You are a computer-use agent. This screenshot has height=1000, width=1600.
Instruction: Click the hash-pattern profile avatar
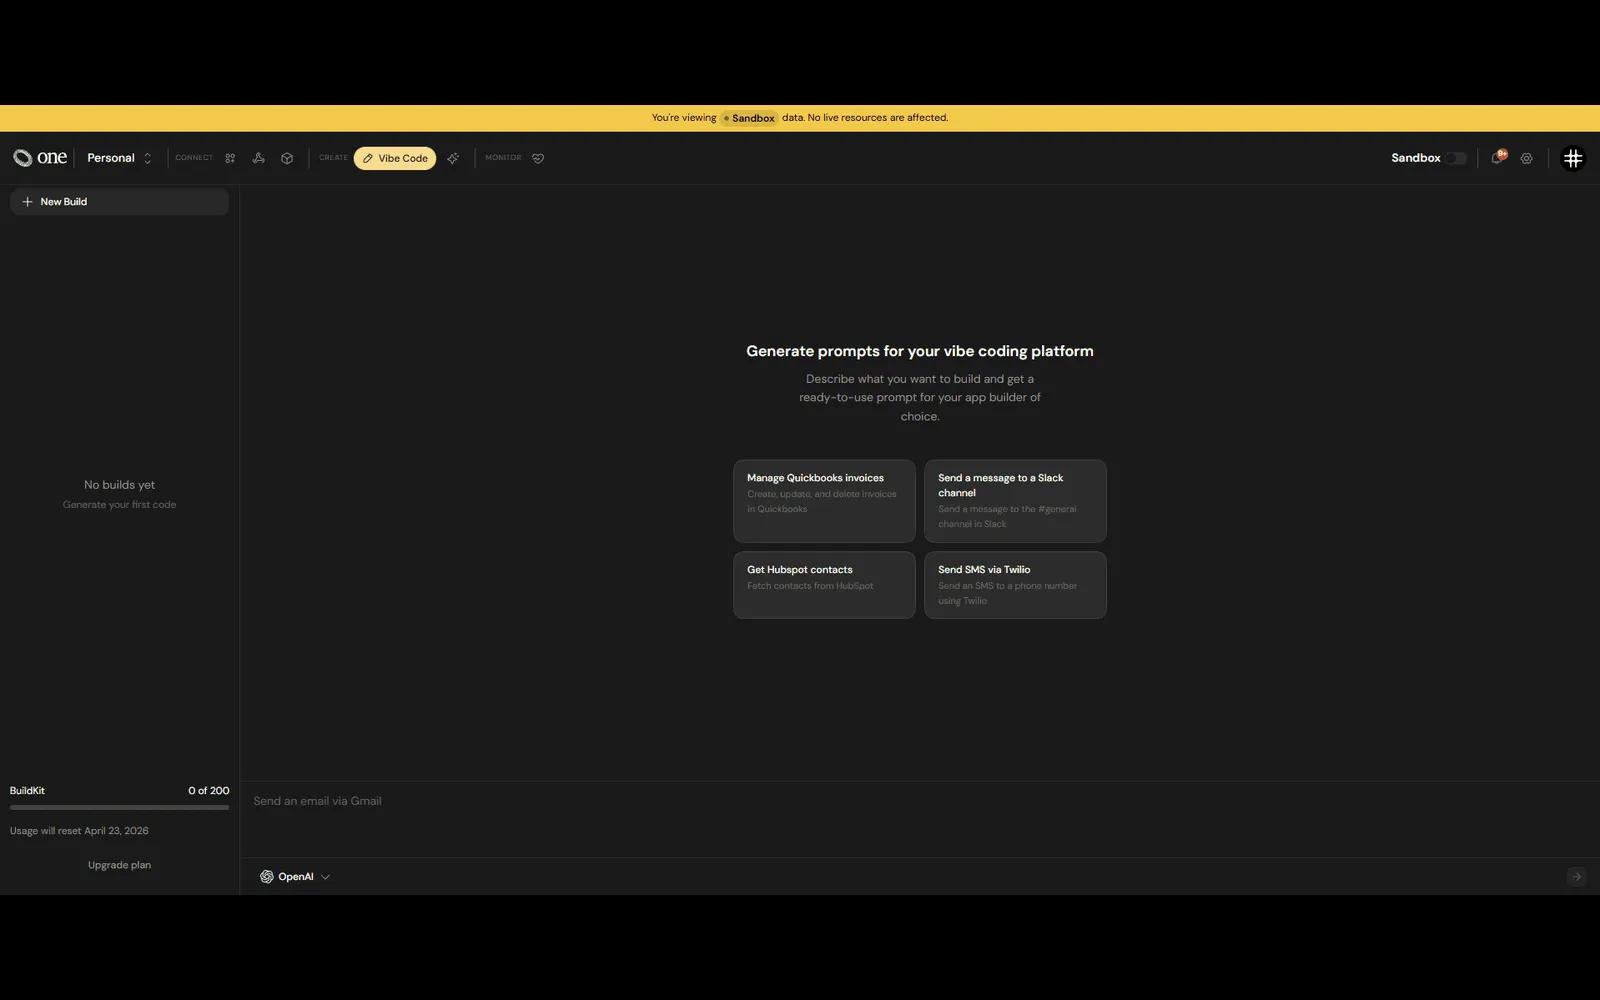click(1572, 158)
